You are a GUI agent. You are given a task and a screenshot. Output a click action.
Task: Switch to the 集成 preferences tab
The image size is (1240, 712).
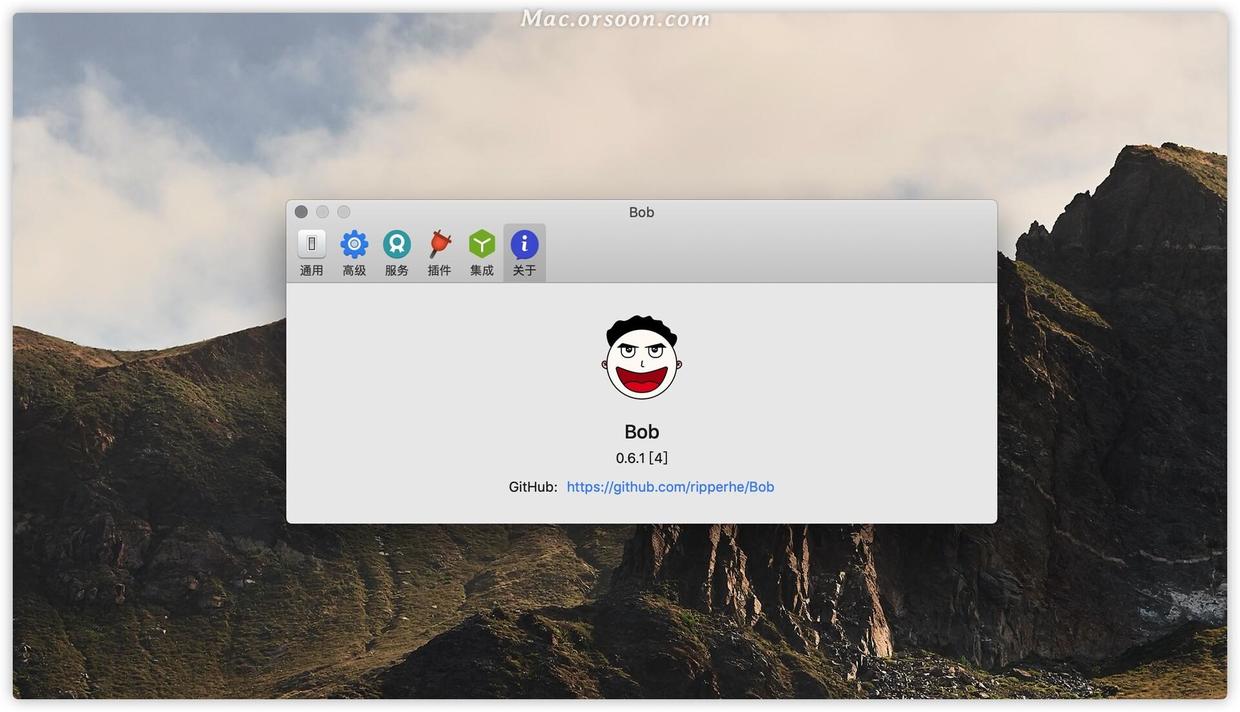tap(482, 252)
